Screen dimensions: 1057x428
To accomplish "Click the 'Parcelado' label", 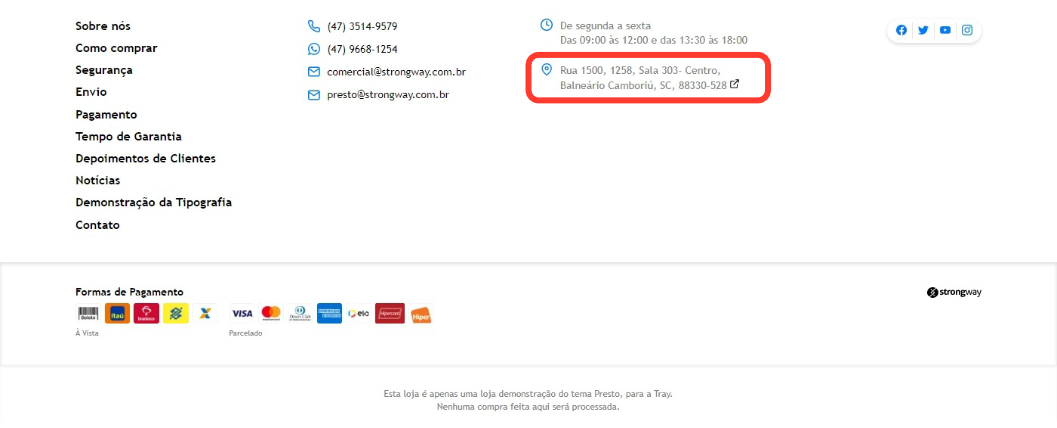I will pyautogui.click(x=246, y=334).
